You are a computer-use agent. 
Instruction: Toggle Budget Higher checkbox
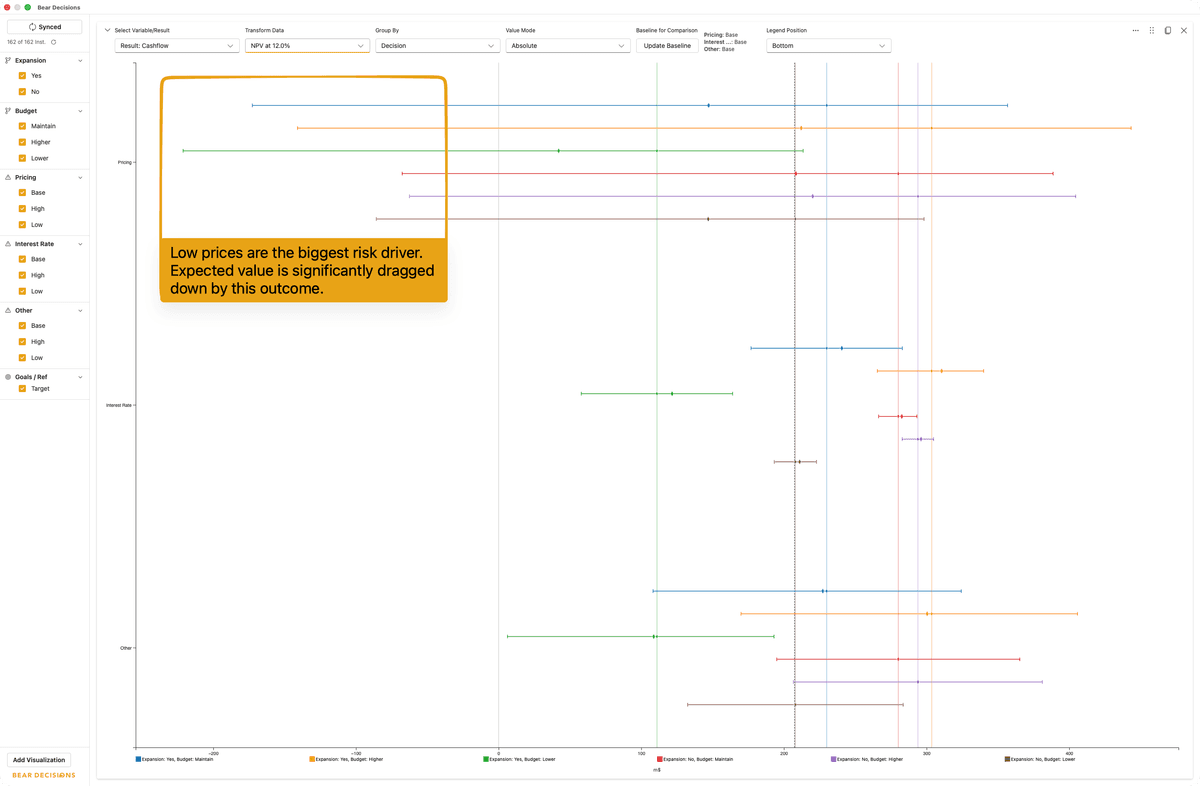click(22, 142)
